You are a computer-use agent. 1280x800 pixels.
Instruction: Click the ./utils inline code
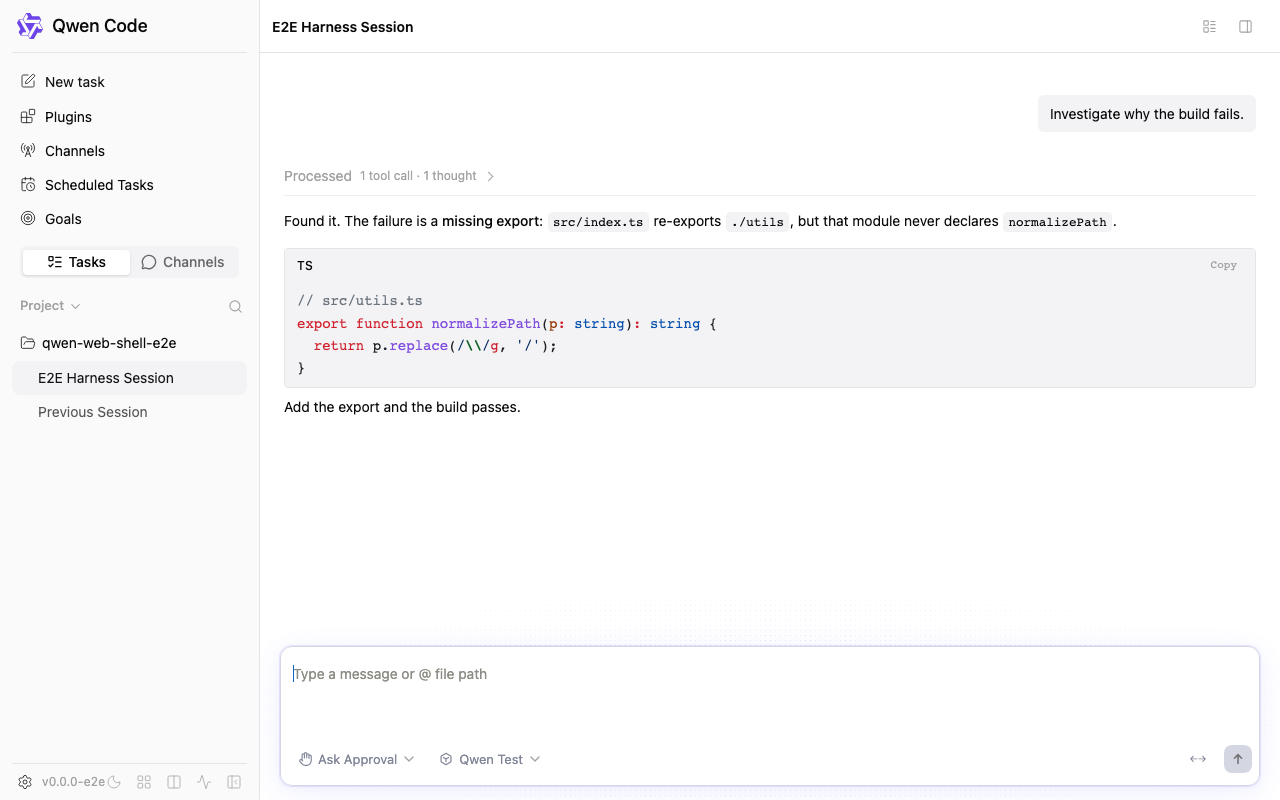coord(758,222)
